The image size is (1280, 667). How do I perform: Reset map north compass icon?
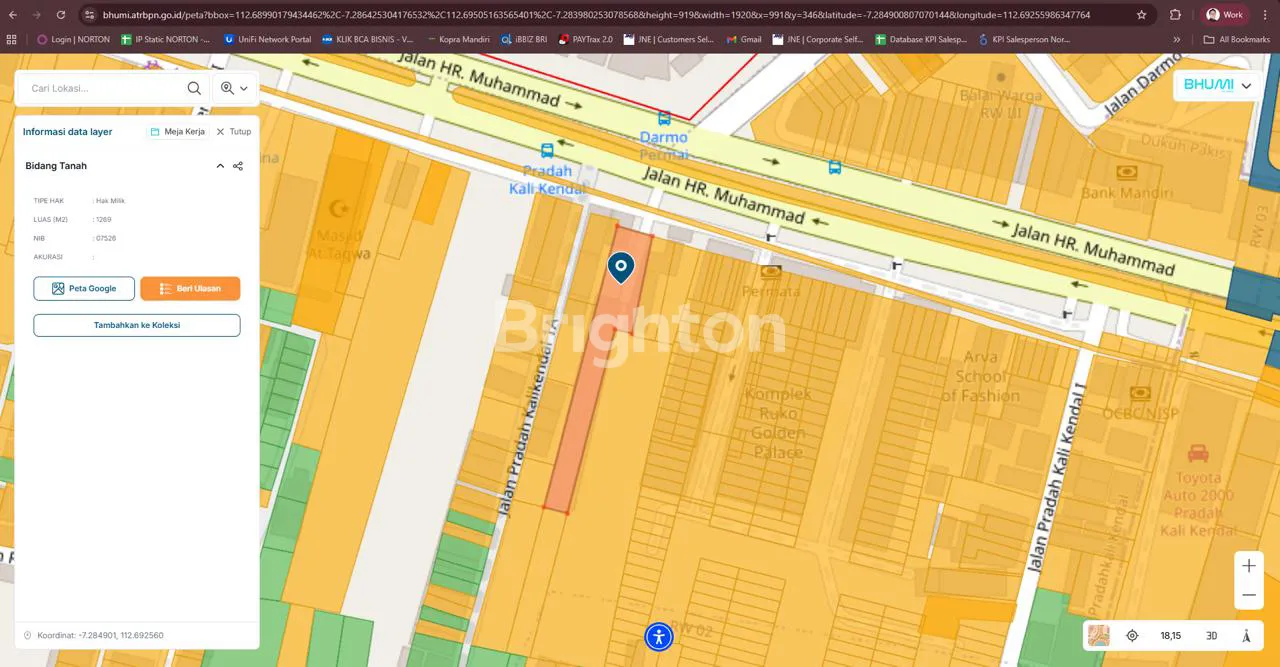[x=1246, y=635]
